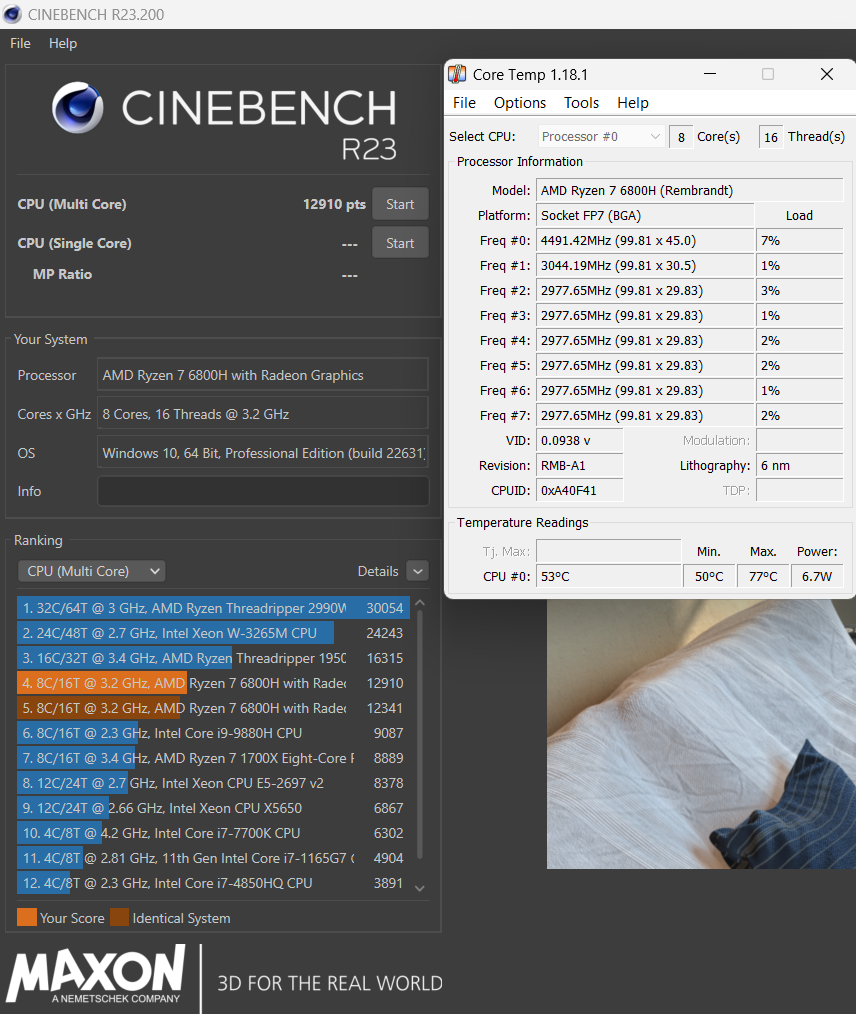Expand the Details dropdown arrow
Viewport: 856px width, 1014px height.
(418, 571)
